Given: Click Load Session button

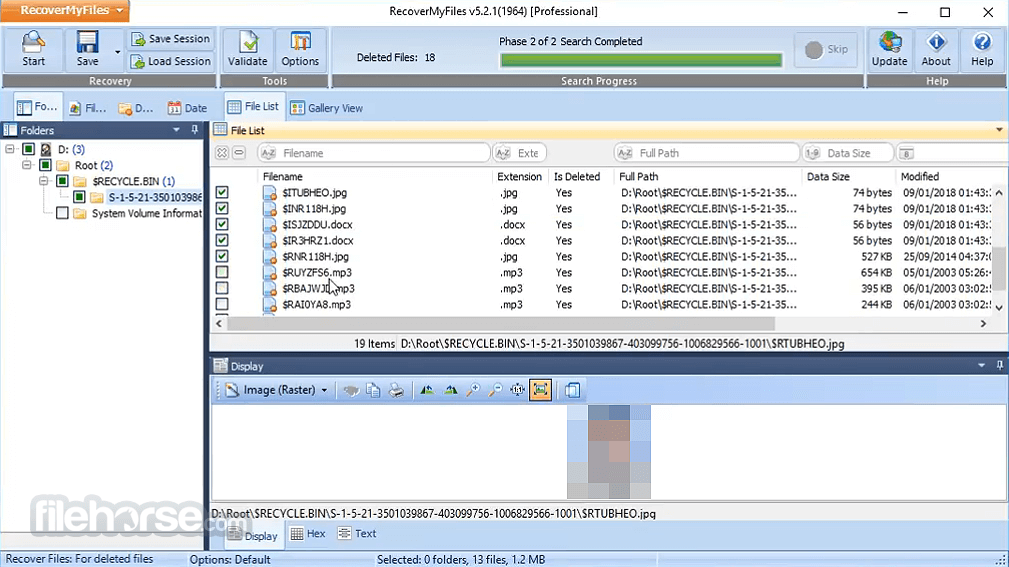Looking at the screenshot, I should click(171, 61).
